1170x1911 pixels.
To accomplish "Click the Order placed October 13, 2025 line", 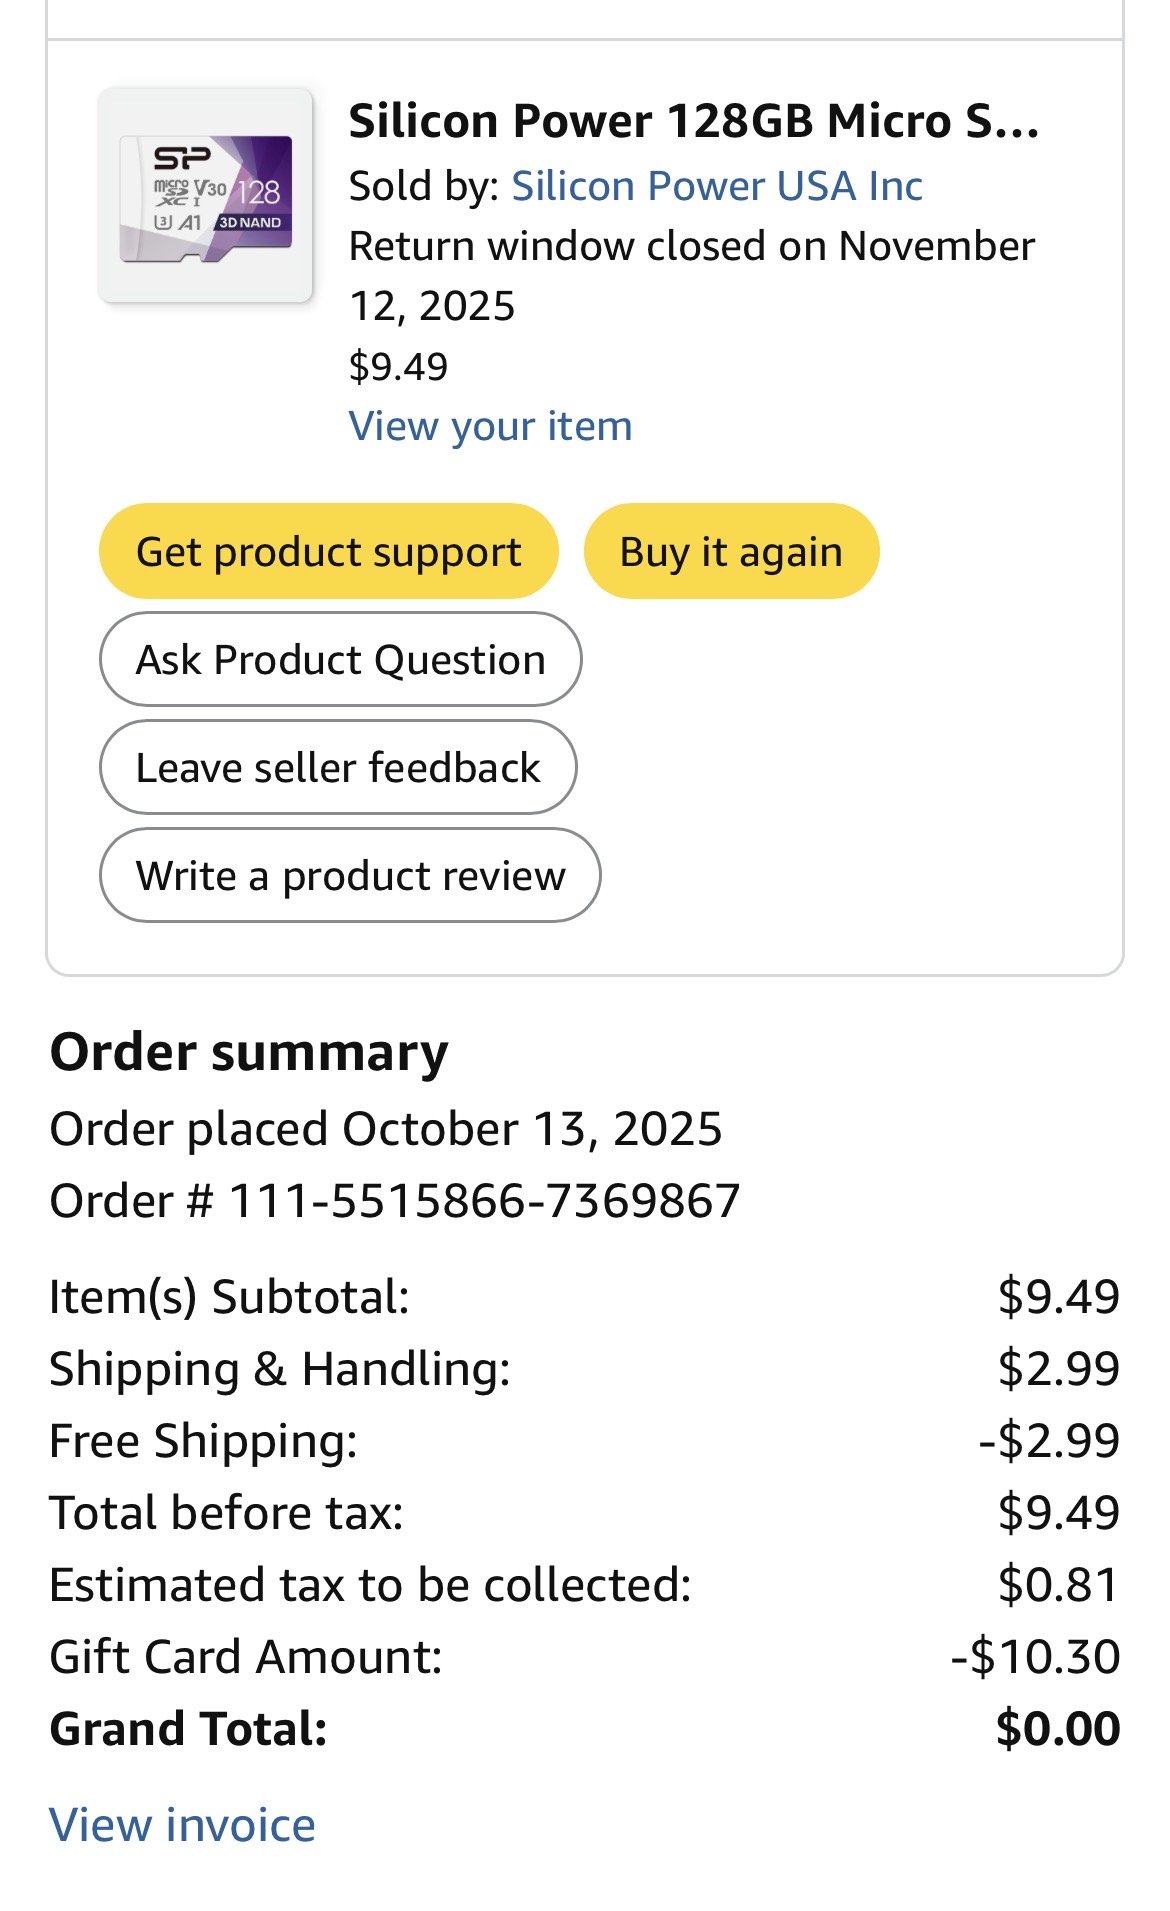I will pos(386,1129).
